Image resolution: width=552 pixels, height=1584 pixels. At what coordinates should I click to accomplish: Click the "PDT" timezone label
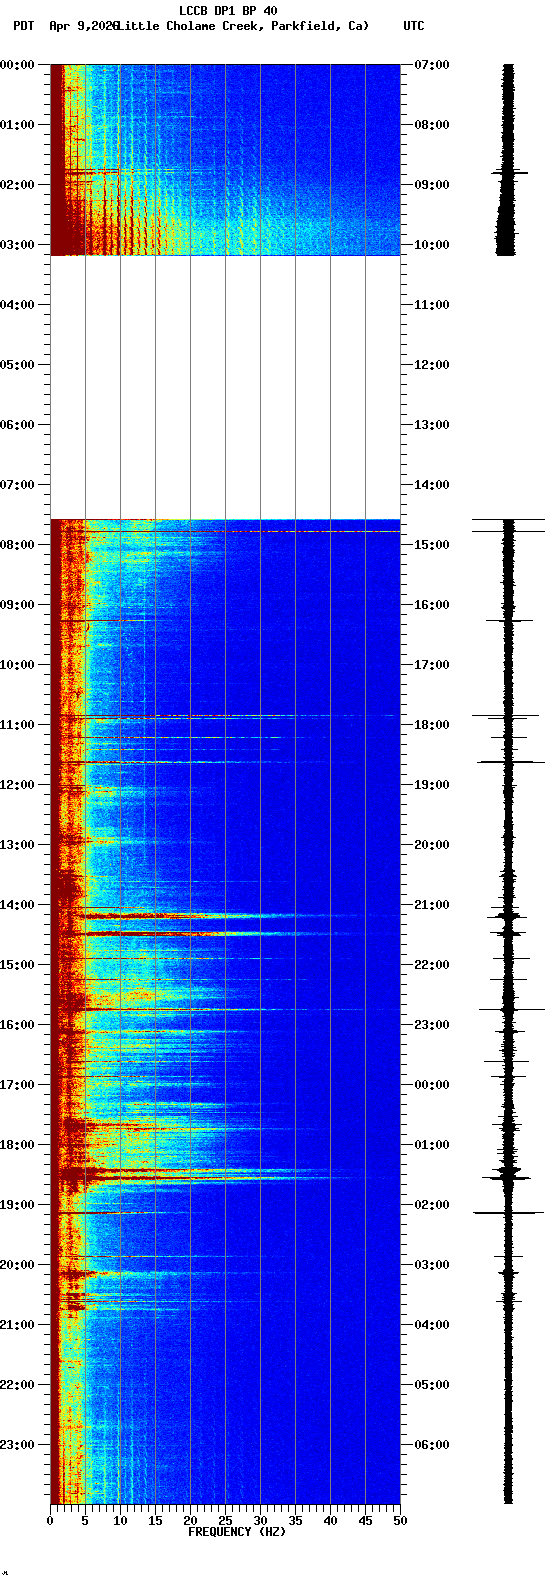23,26
